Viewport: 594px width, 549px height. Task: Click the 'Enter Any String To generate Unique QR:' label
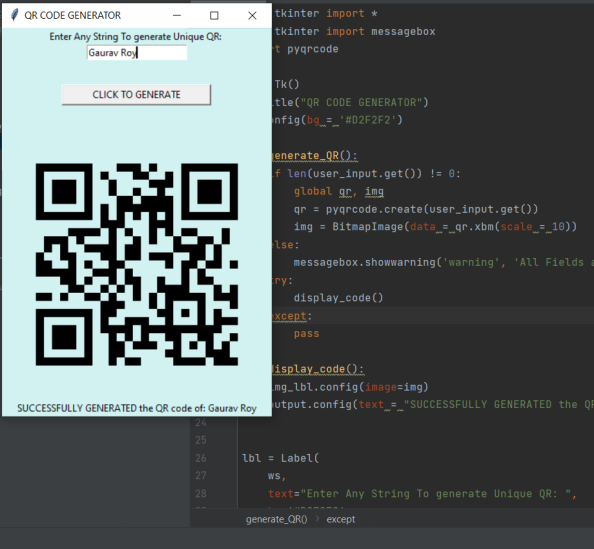[x=135, y=37]
